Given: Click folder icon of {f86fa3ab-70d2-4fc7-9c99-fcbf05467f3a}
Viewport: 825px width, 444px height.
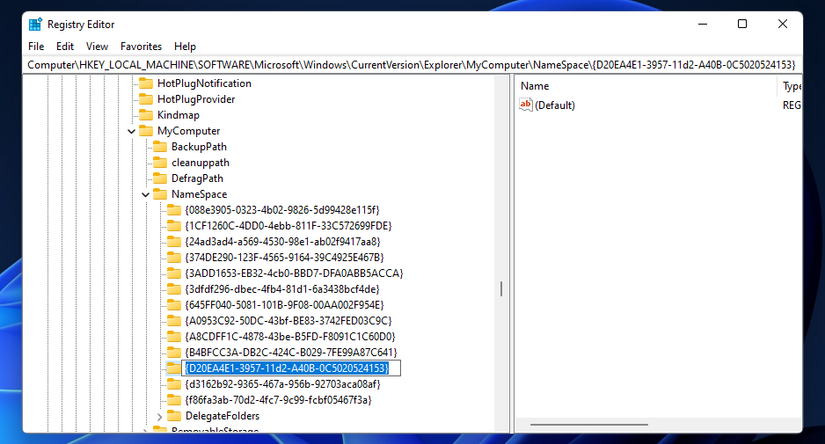Looking at the screenshot, I should coord(174,400).
